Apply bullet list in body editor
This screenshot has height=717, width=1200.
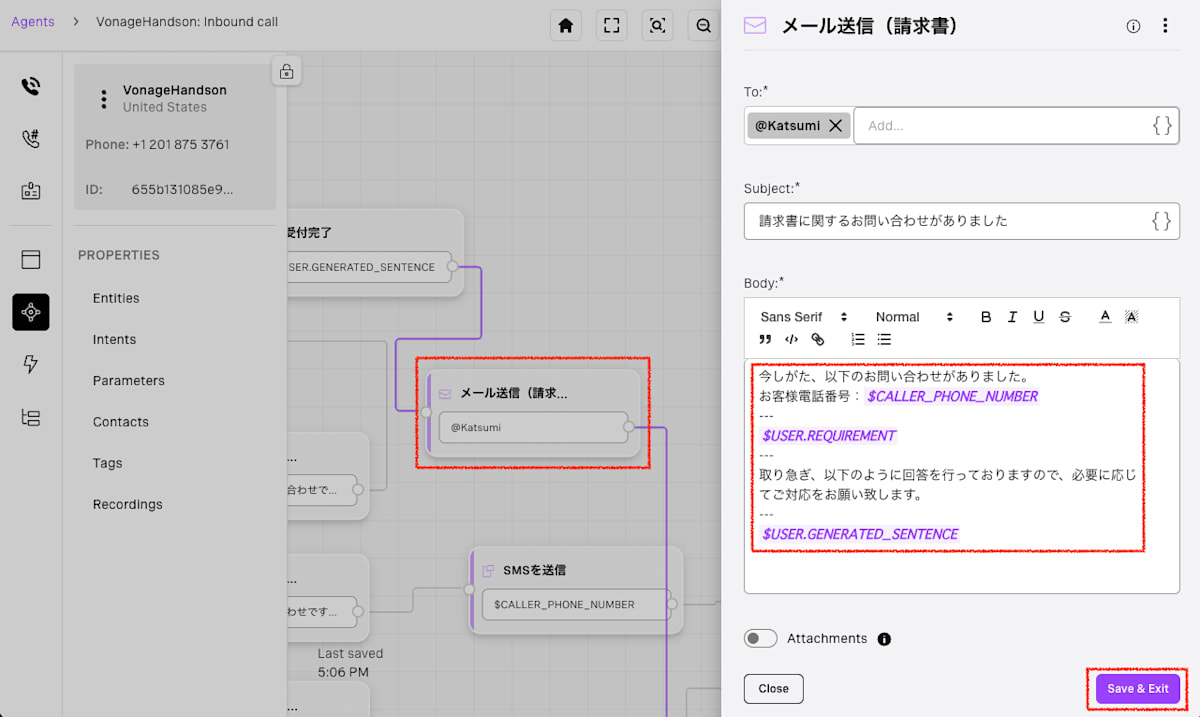pyautogui.click(x=884, y=340)
